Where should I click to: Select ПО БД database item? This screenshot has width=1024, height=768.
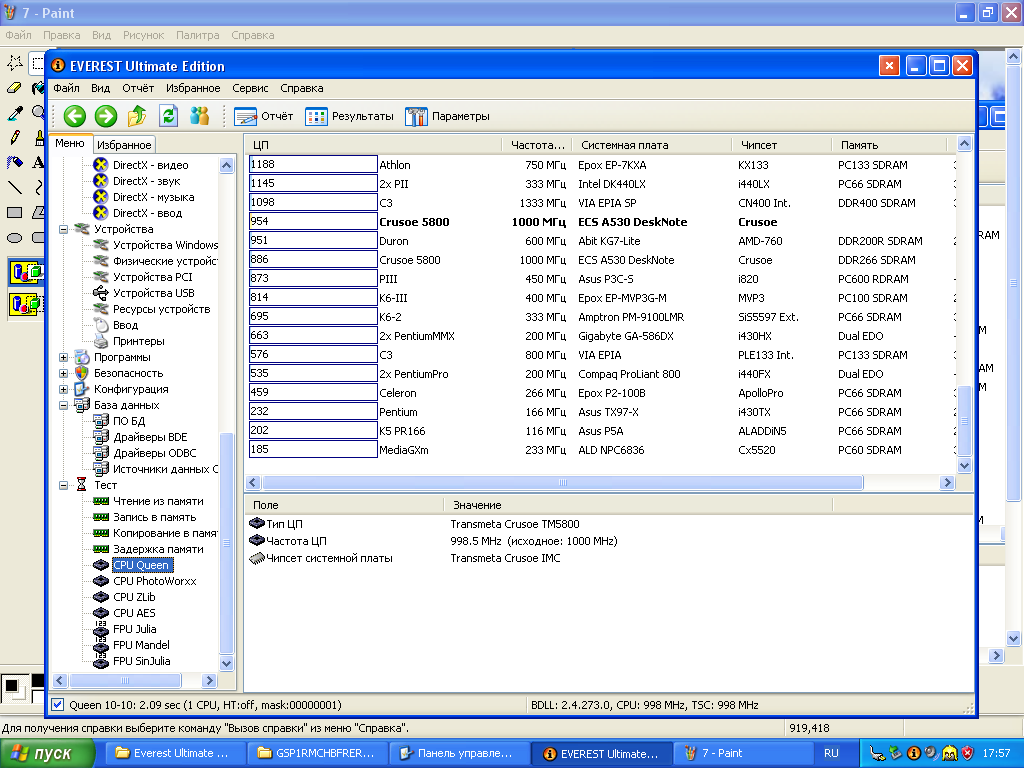tap(129, 421)
